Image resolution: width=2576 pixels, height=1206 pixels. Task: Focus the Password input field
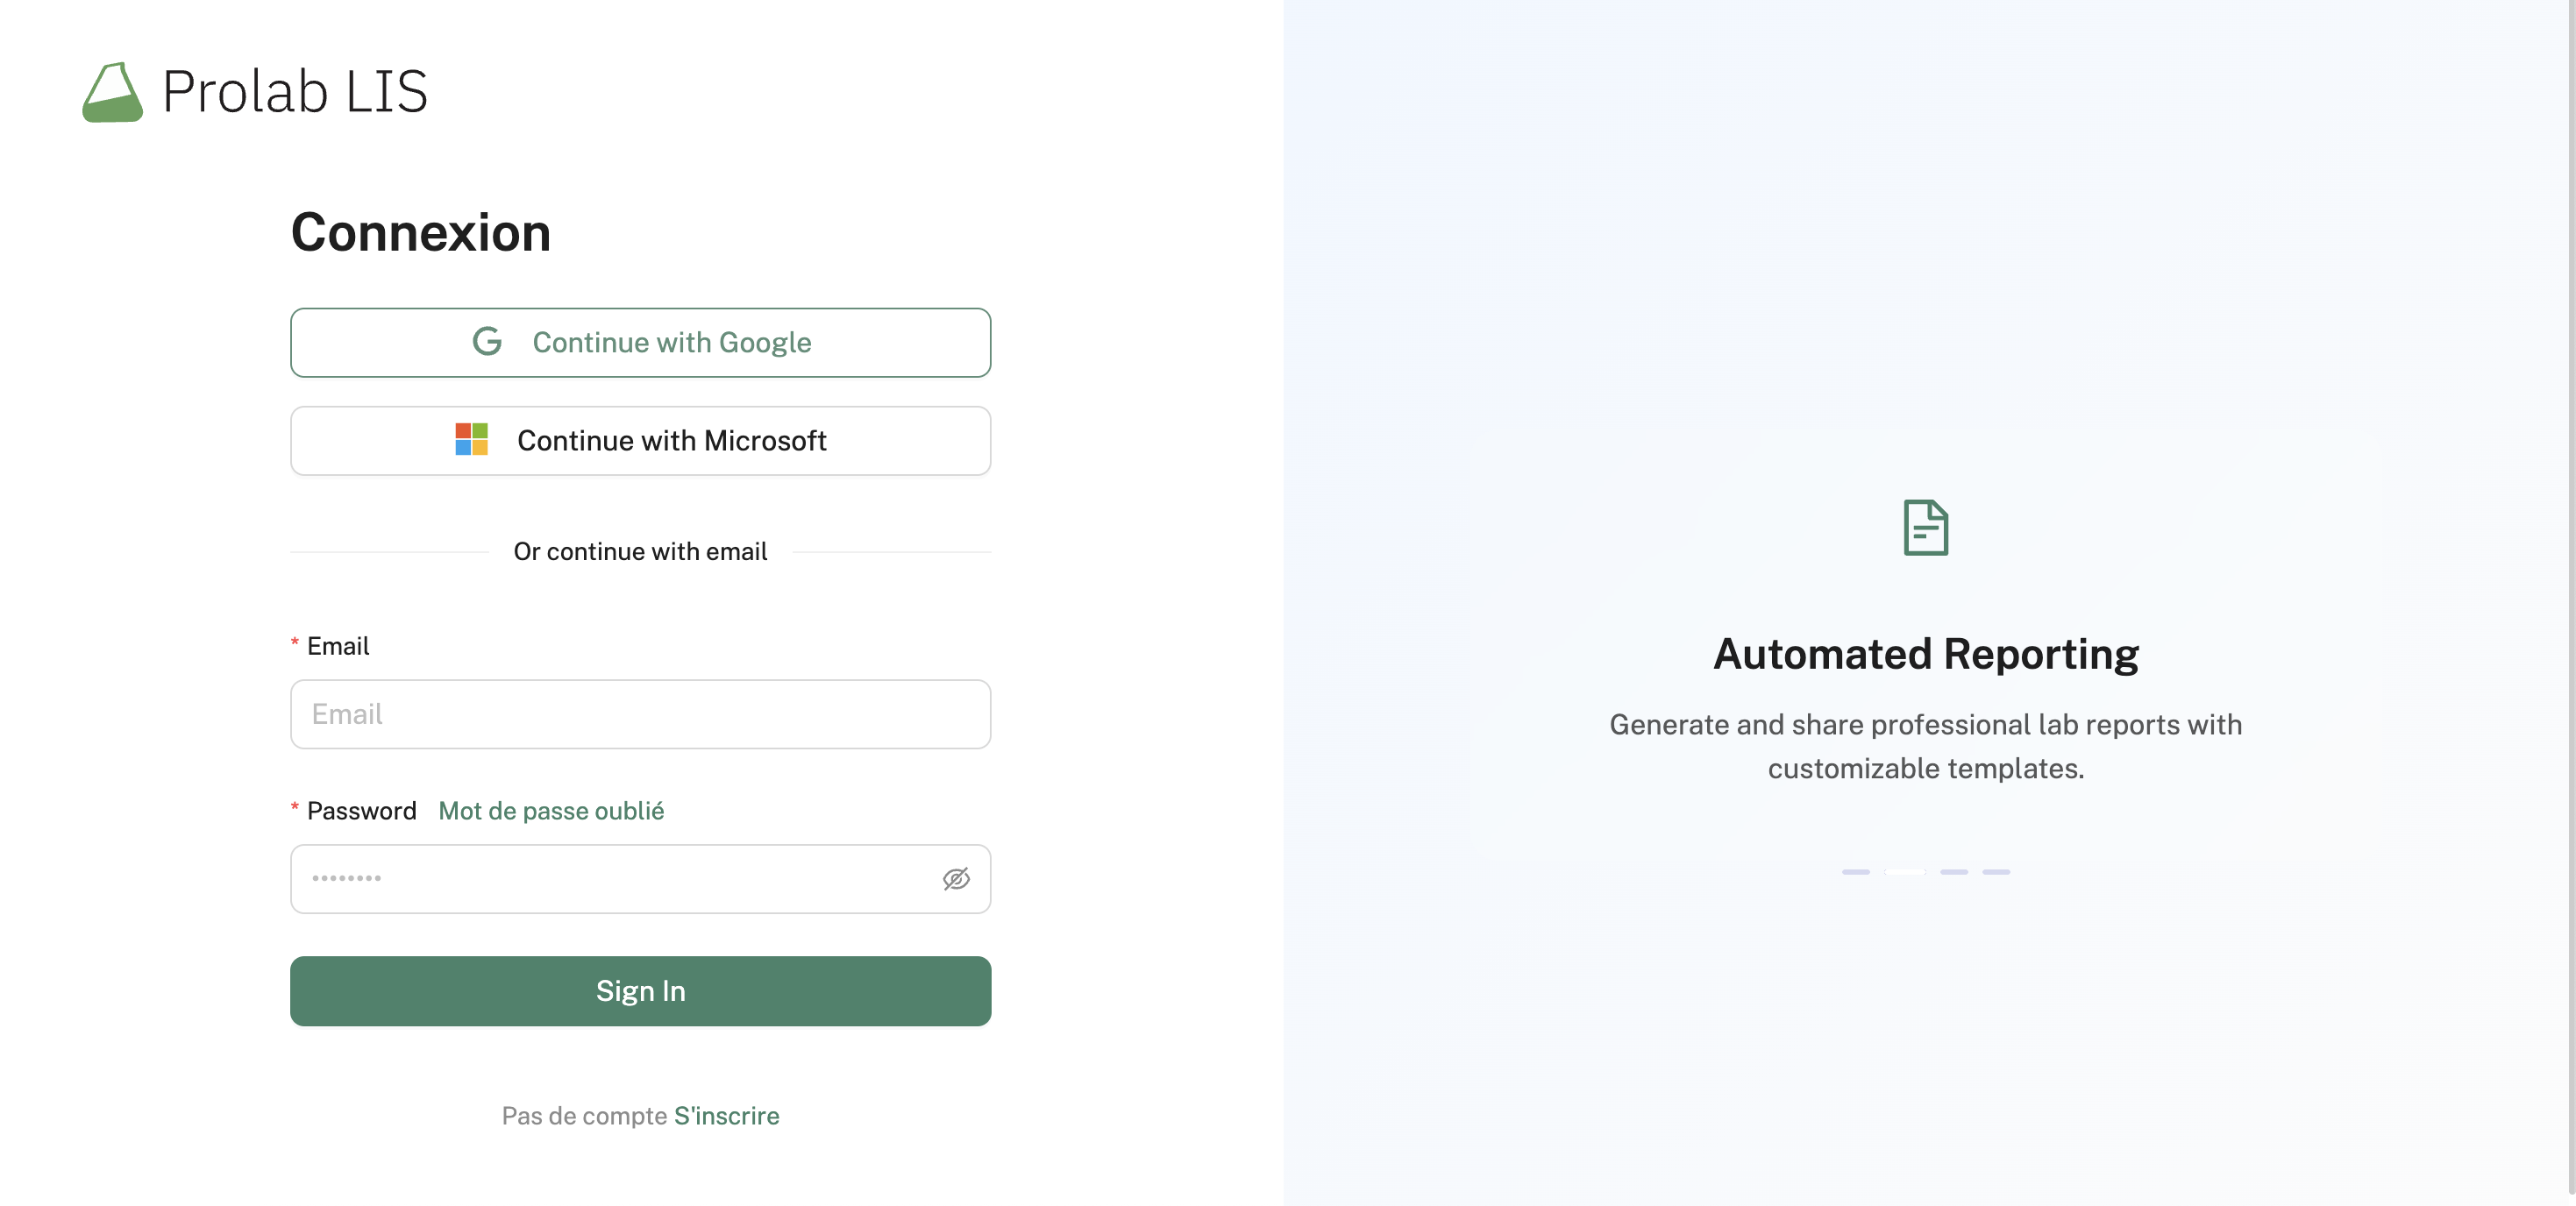tap(640, 879)
